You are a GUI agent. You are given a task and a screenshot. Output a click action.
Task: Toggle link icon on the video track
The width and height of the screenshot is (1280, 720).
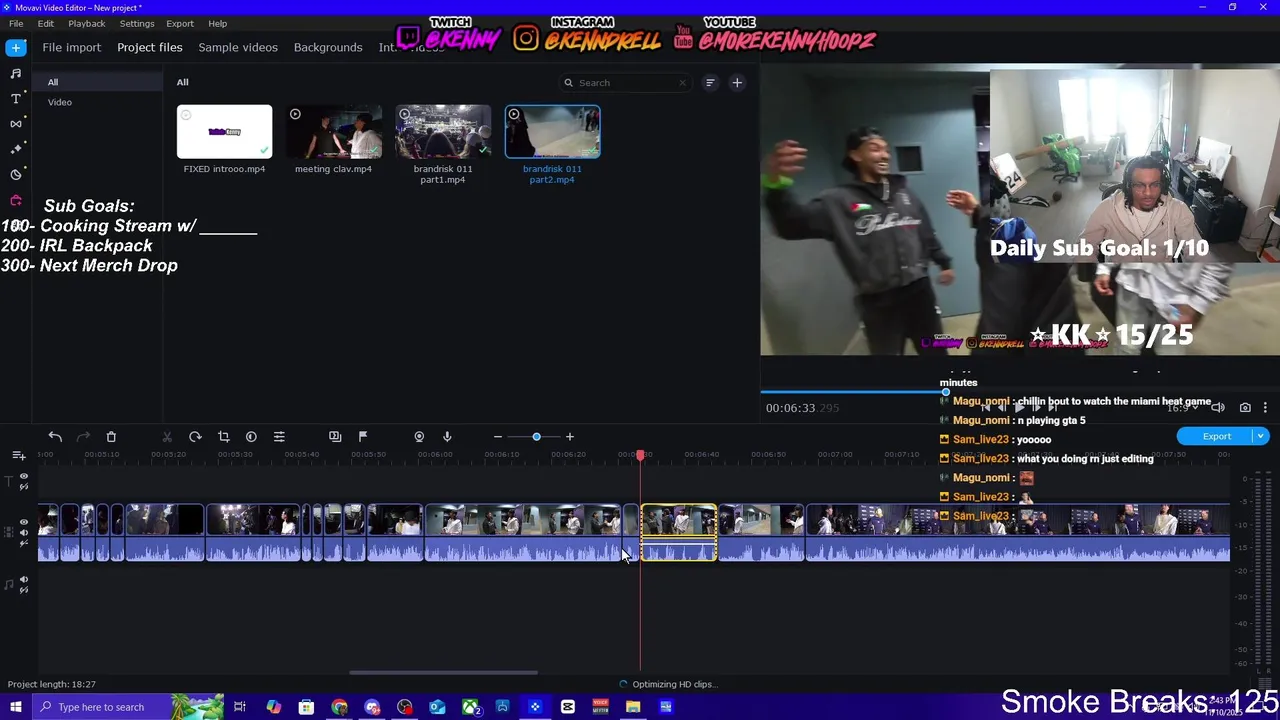(x=24, y=542)
